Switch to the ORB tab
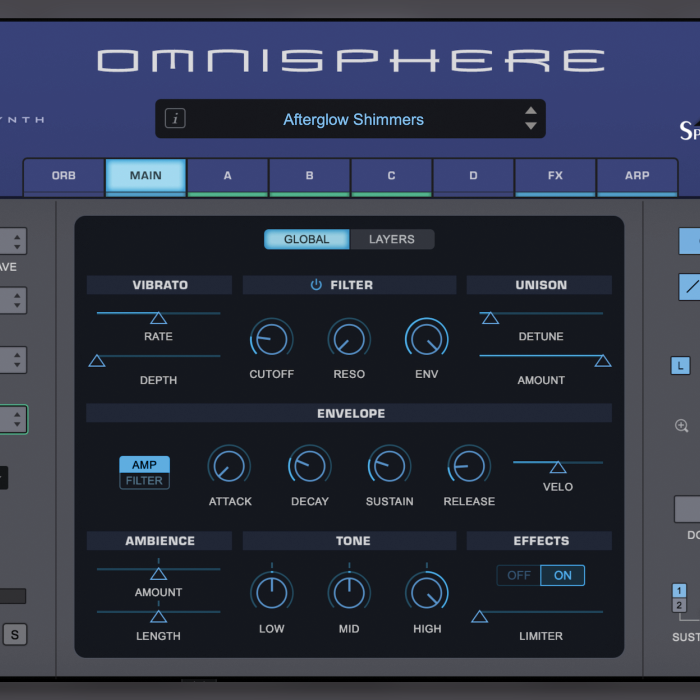The width and height of the screenshot is (700, 700). [63, 176]
